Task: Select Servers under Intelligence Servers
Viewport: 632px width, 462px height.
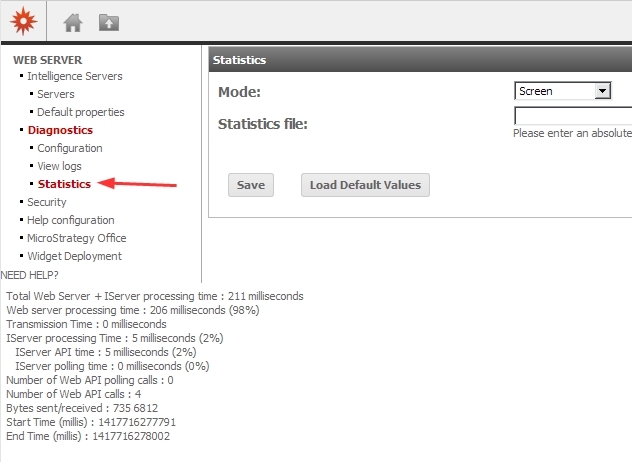Action: pos(56,94)
